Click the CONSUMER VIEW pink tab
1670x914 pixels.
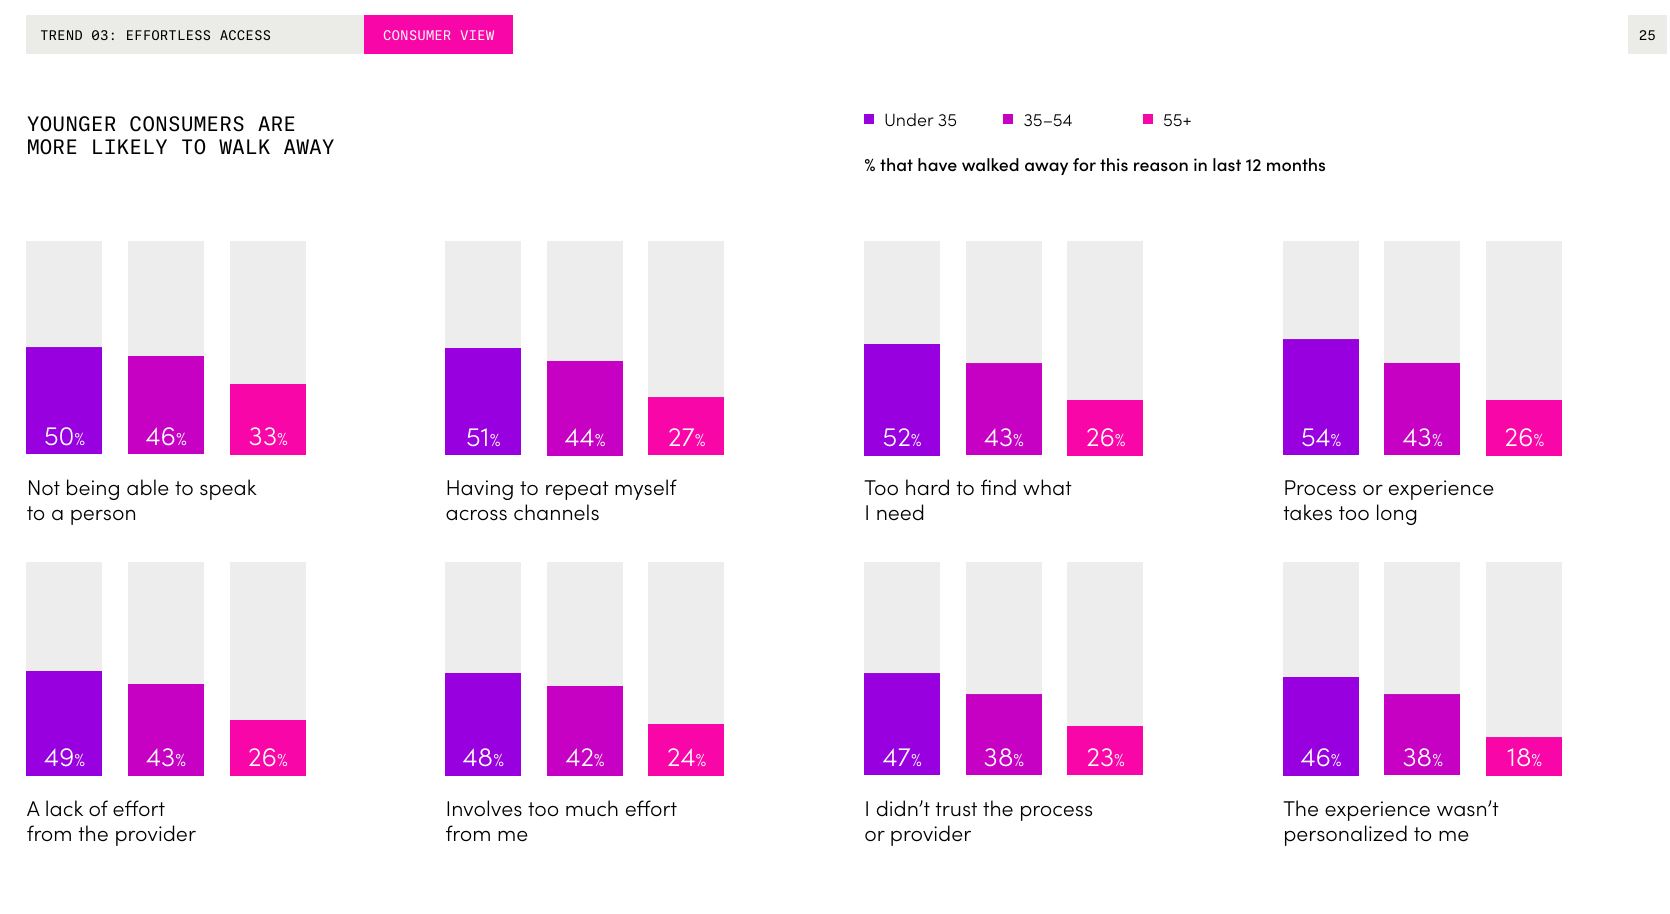(438, 35)
